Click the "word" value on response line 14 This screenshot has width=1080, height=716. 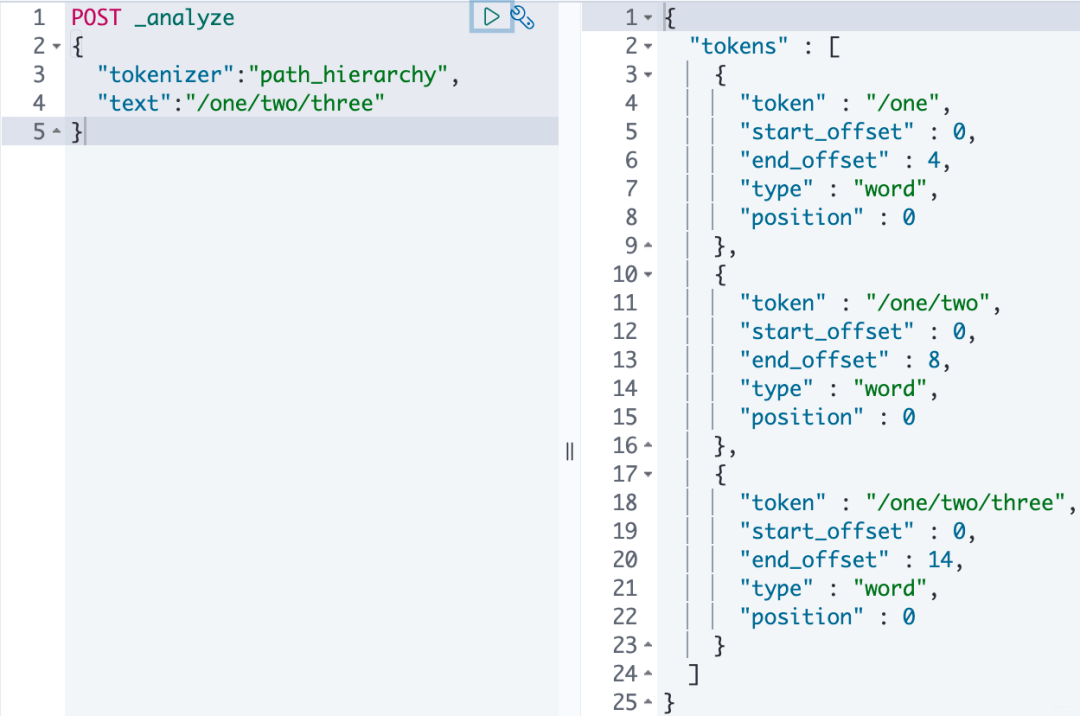(x=891, y=388)
